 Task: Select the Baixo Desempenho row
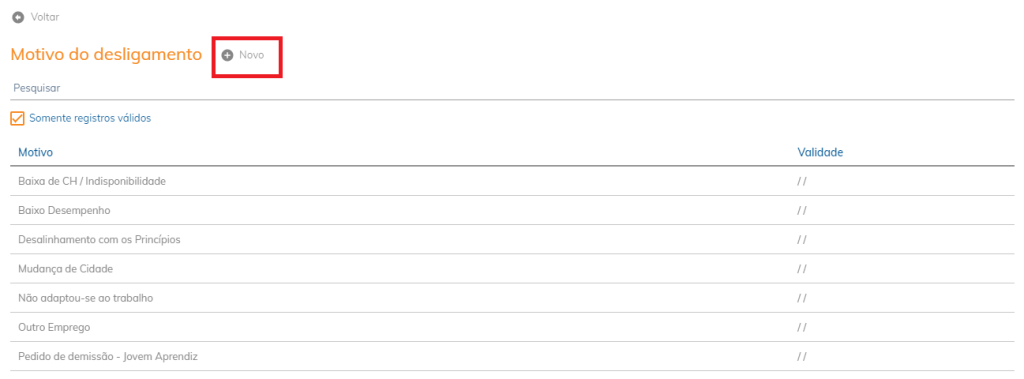[x=513, y=210]
